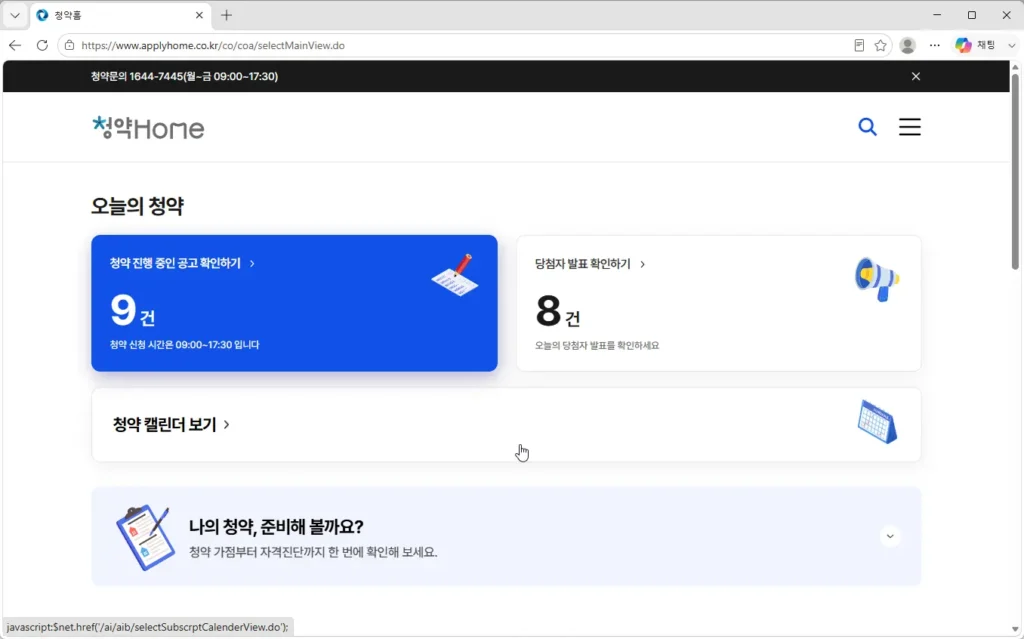
Task: Expand the dropdown arrow beside 채팅
Action: coord(1012,45)
